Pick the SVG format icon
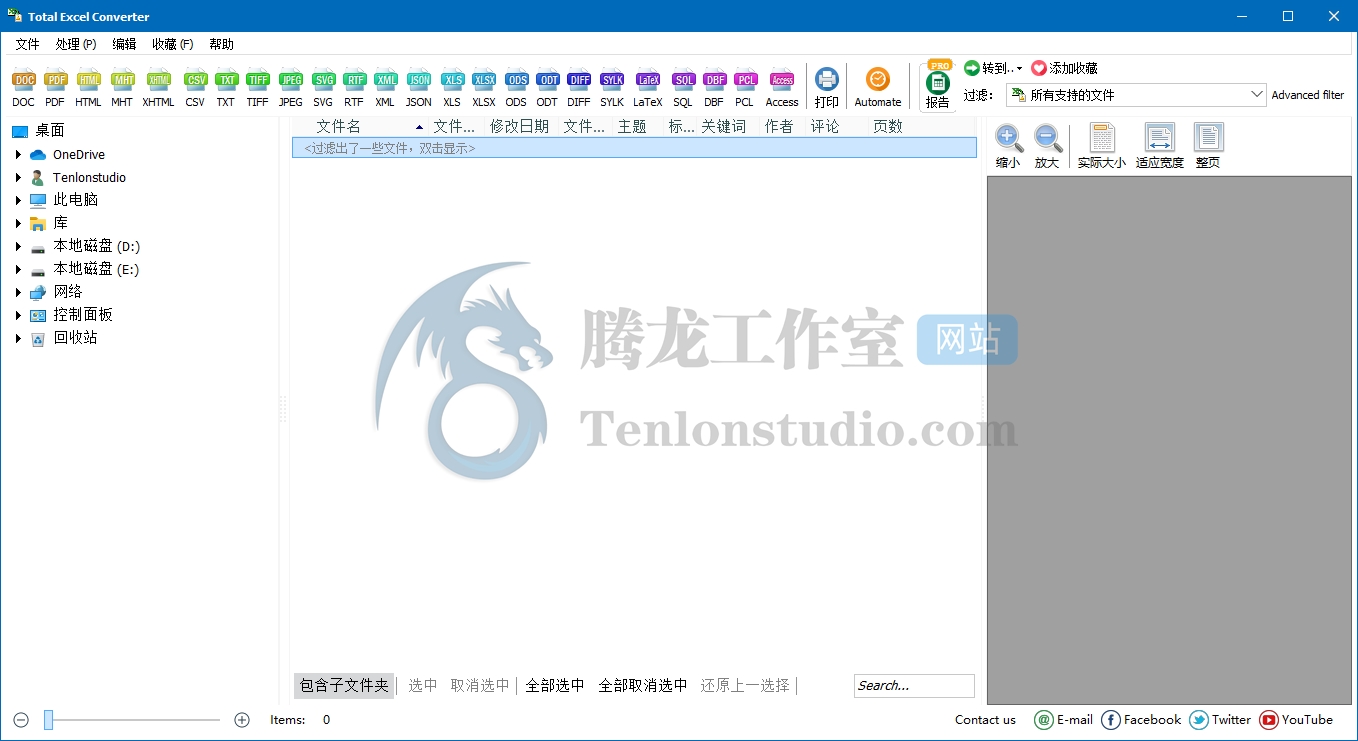Image resolution: width=1358 pixels, height=741 pixels. (x=323, y=88)
